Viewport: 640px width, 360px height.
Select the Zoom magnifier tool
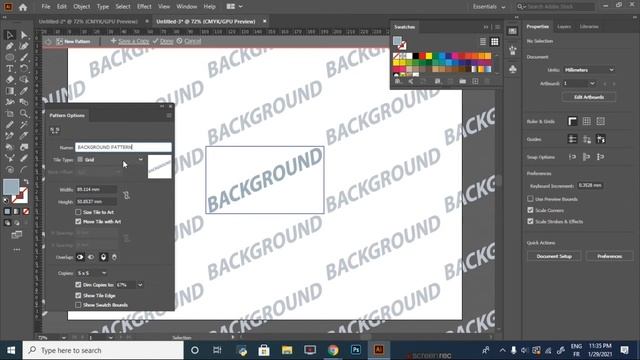(x=24, y=113)
